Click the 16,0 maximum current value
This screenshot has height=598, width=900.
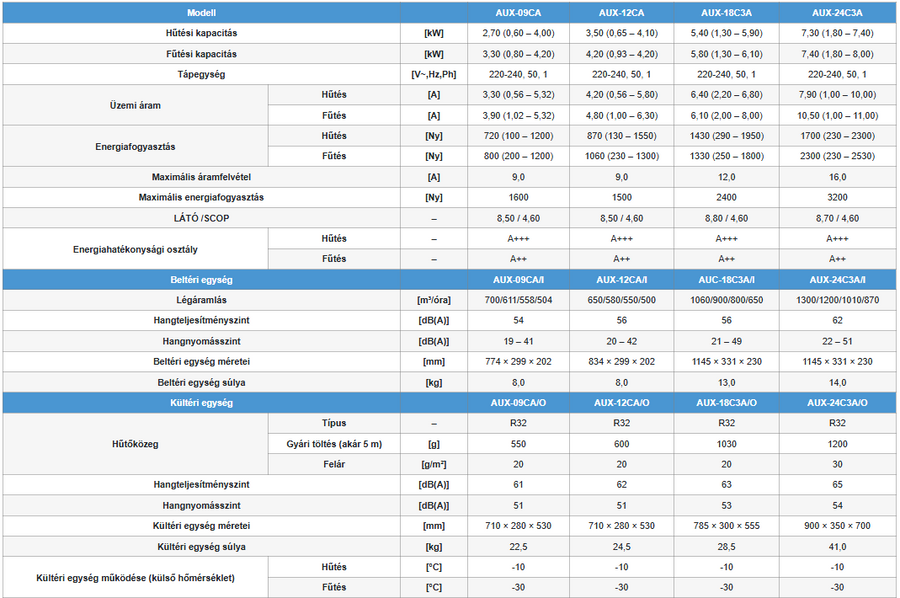coord(837,177)
